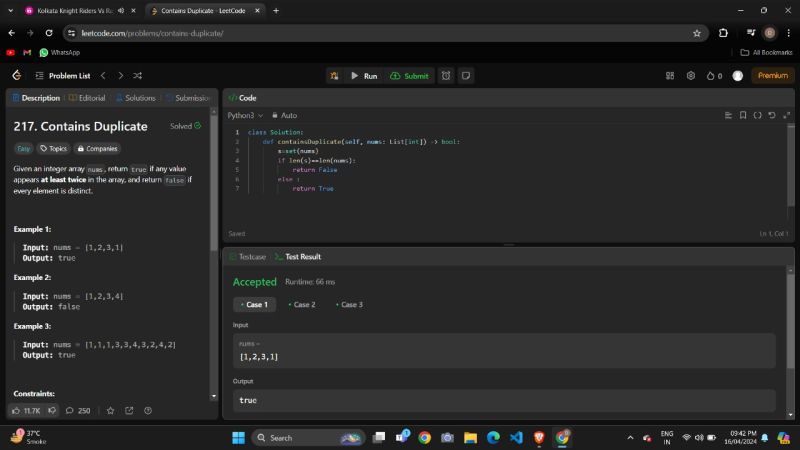Viewport: 800px width, 450px height.
Task: Click the bookmark icon in code editor toolbar
Action: click(743, 115)
